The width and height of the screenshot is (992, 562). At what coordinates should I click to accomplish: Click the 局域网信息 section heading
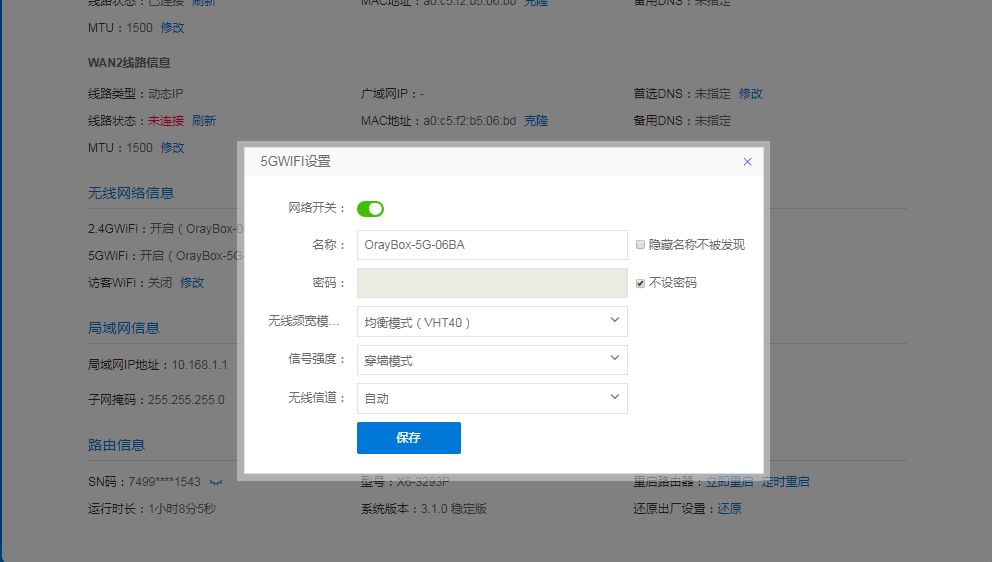tap(123, 328)
